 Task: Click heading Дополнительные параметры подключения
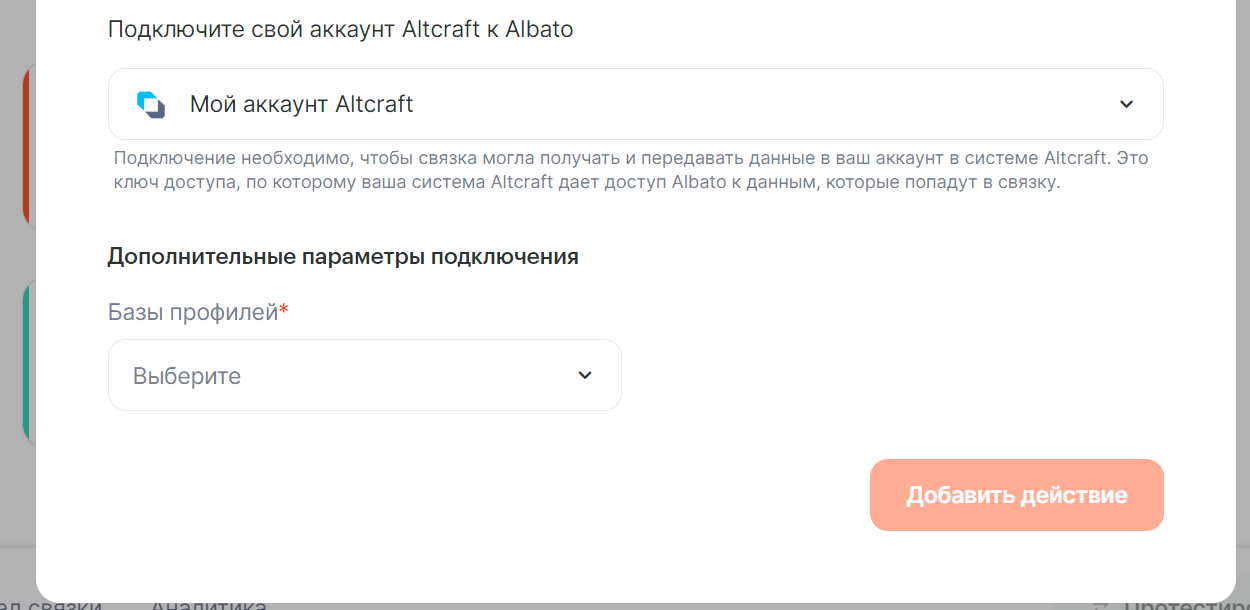[343, 256]
